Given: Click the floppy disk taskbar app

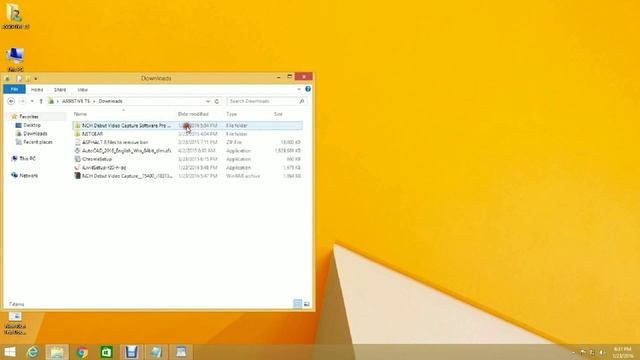Looking at the screenshot, I should (x=131, y=352).
